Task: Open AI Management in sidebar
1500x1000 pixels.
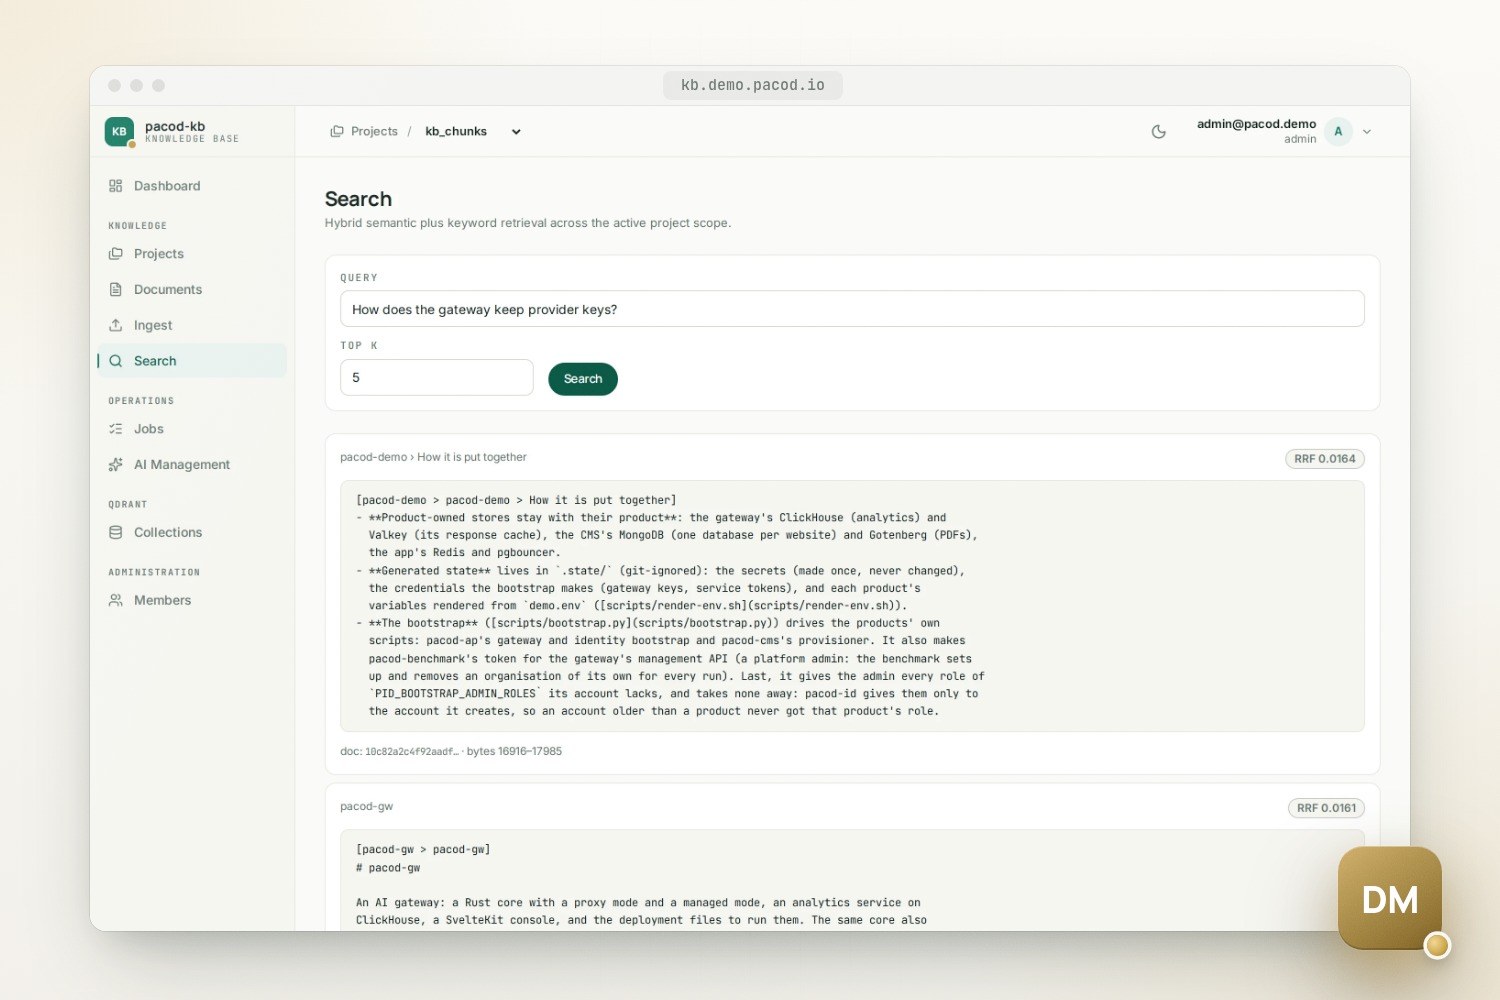Action: click(191, 465)
